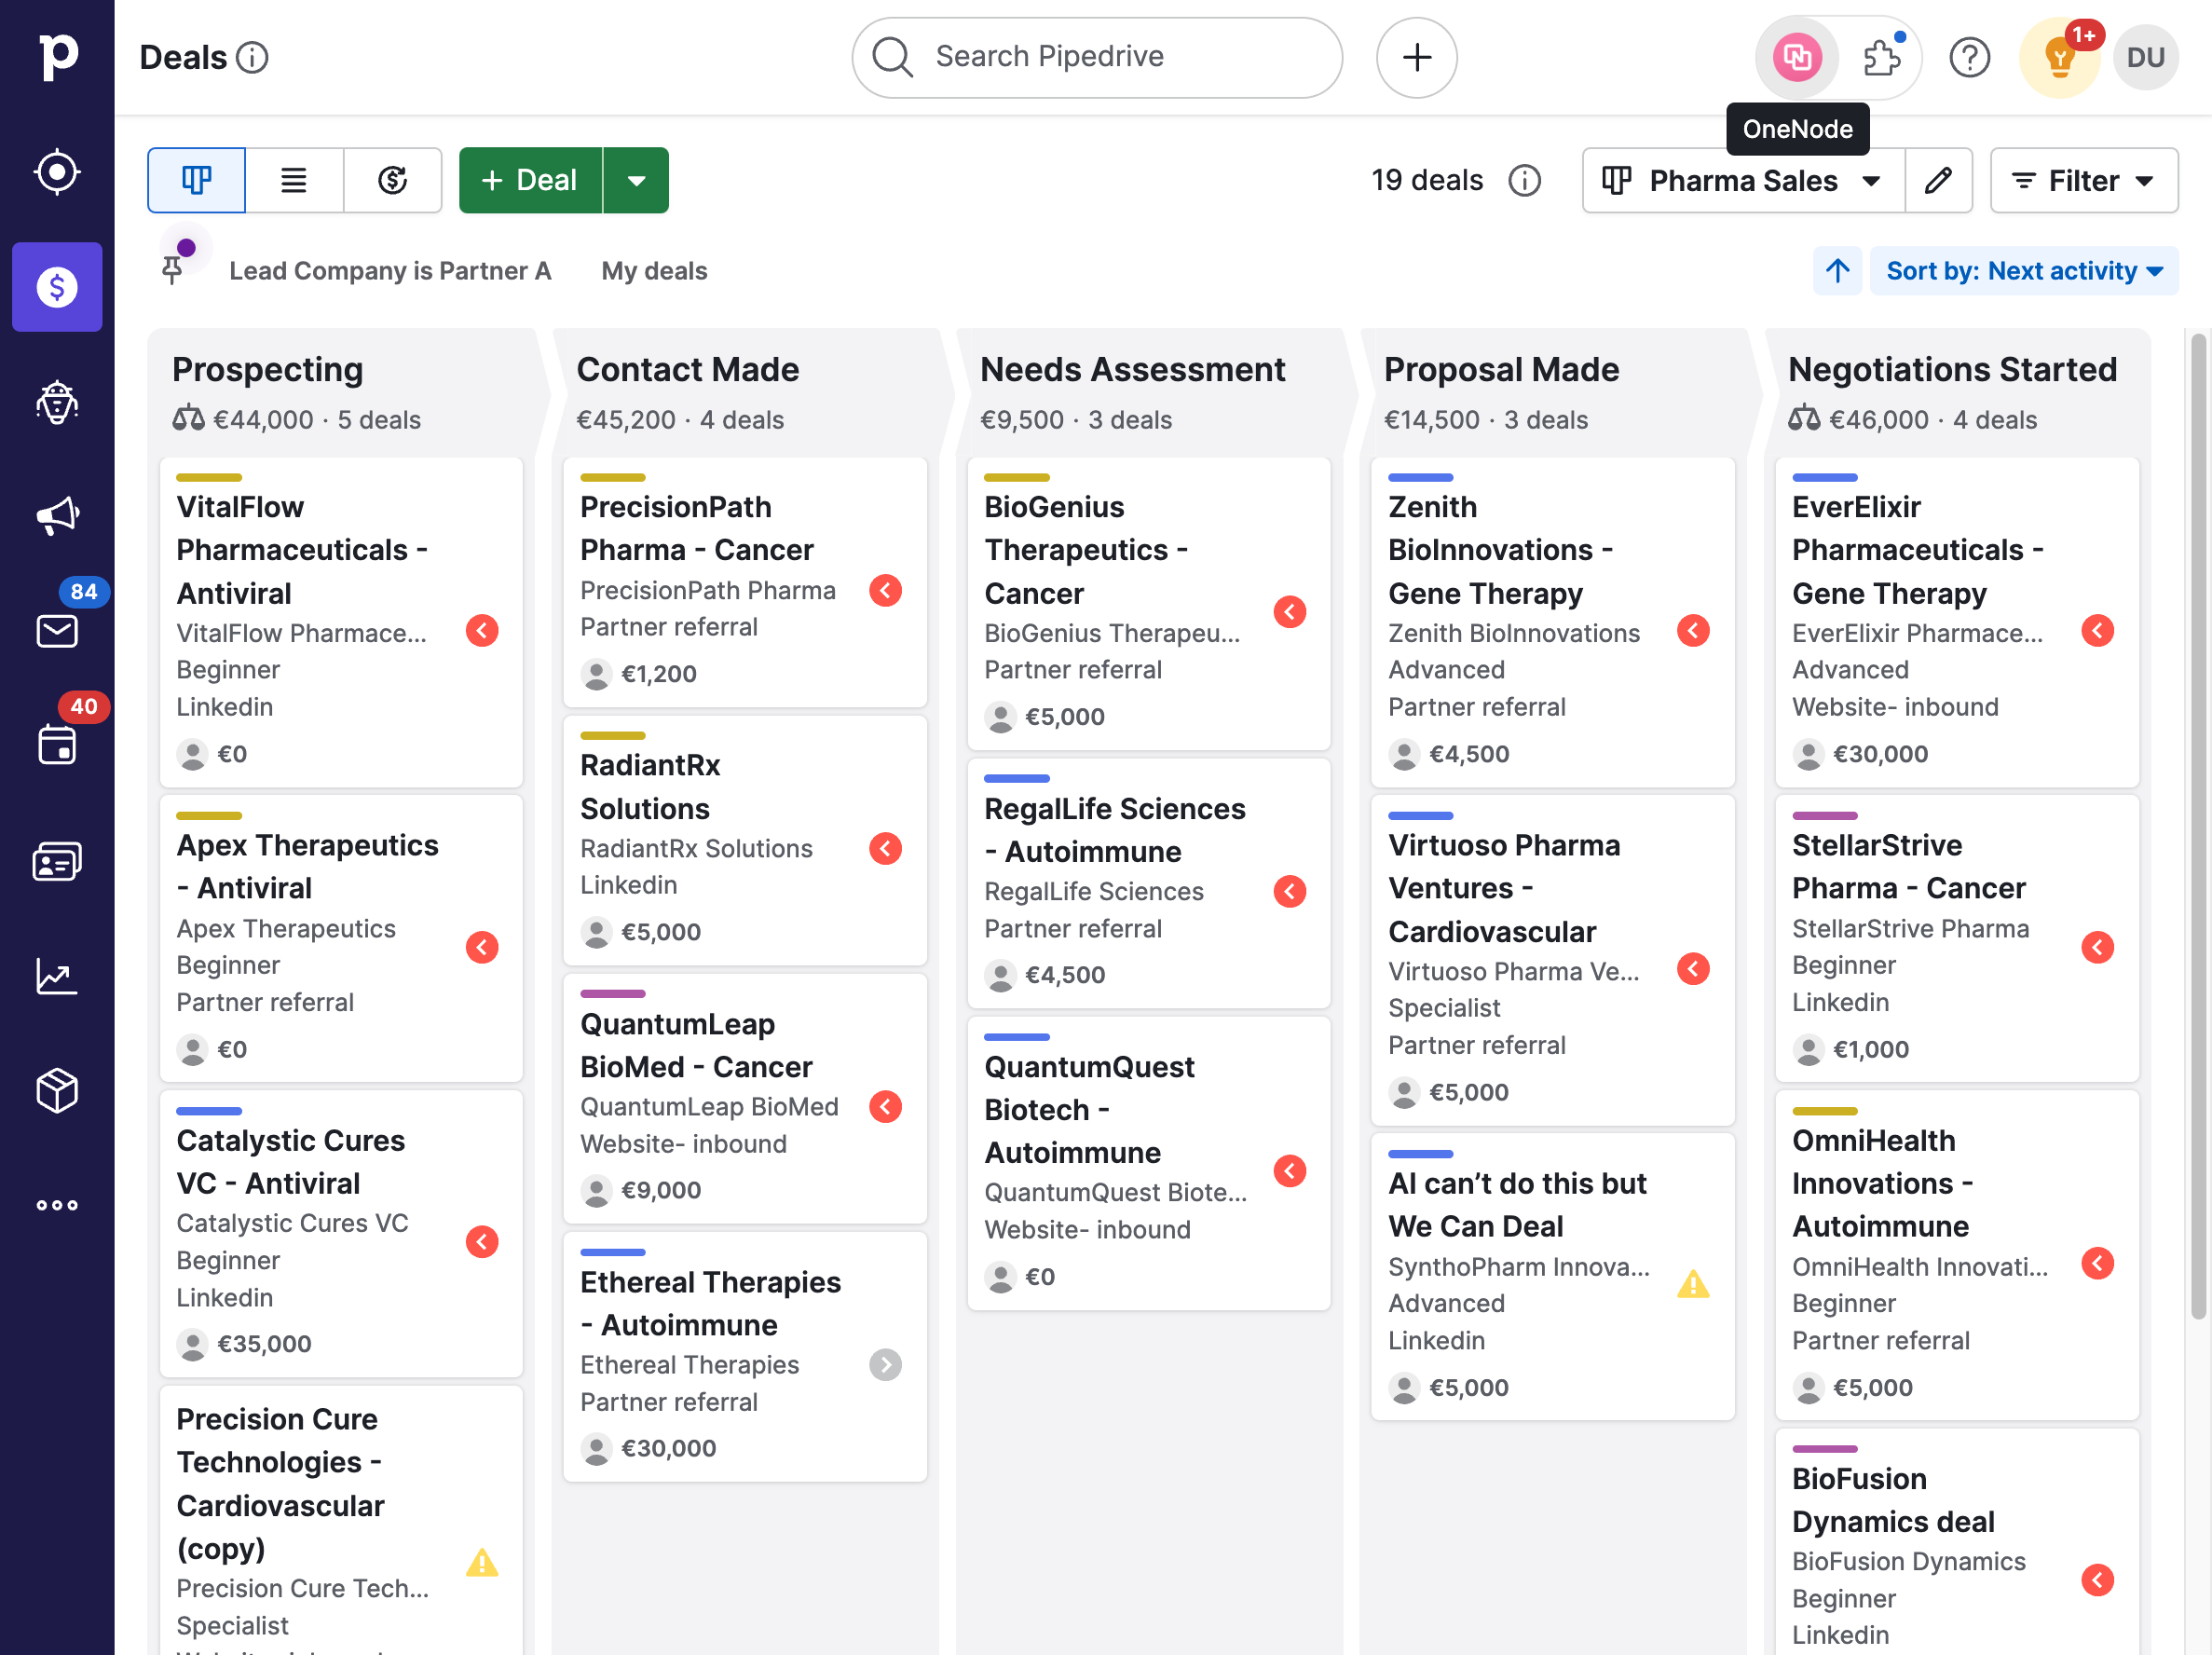2212x1655 pixels.
Task: Click the green + Deal button
Action: click(530, 180)
